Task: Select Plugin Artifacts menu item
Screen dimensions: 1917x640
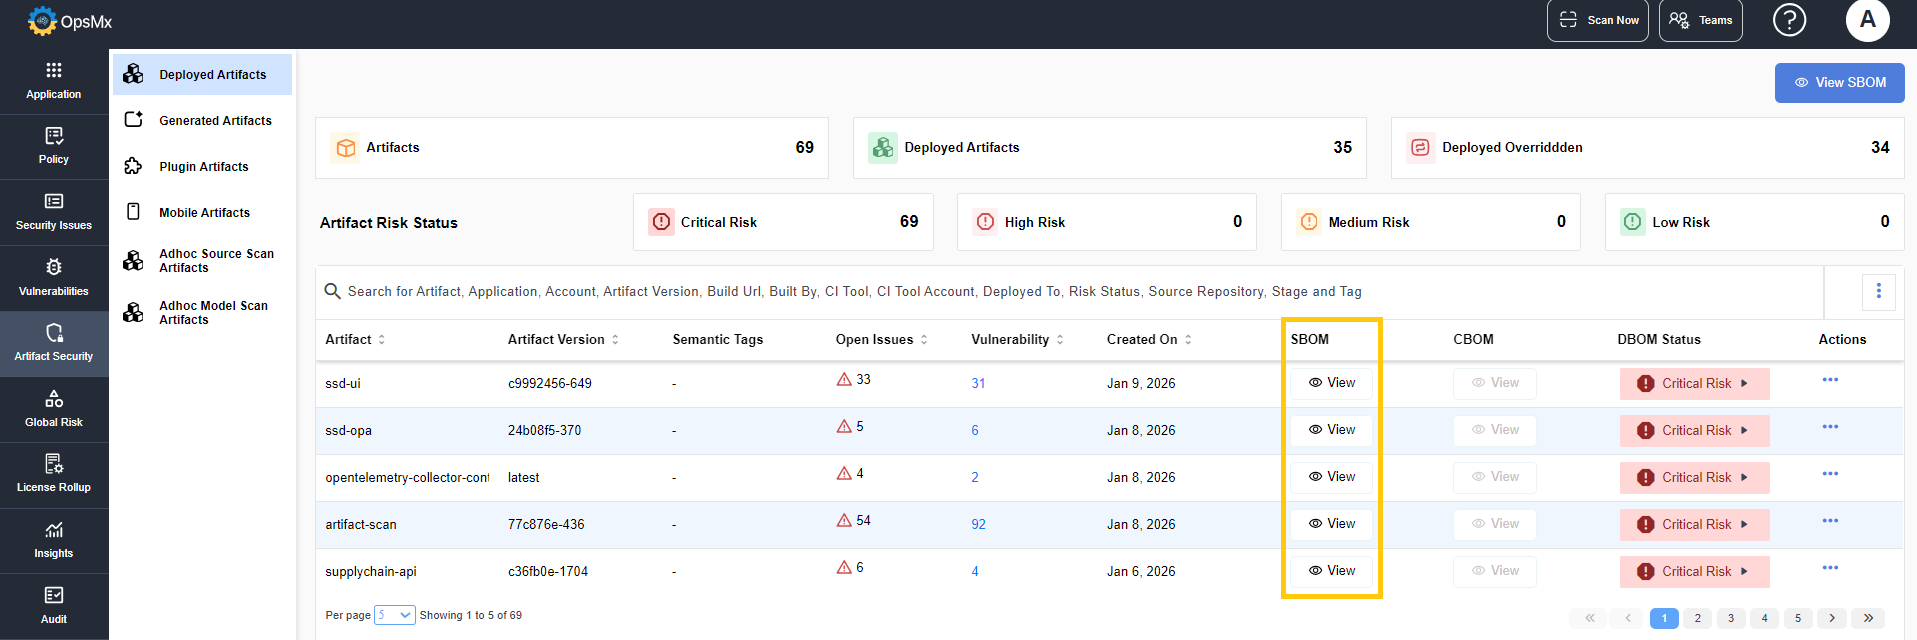Action: pyautogui.click(x=203, y=167)
